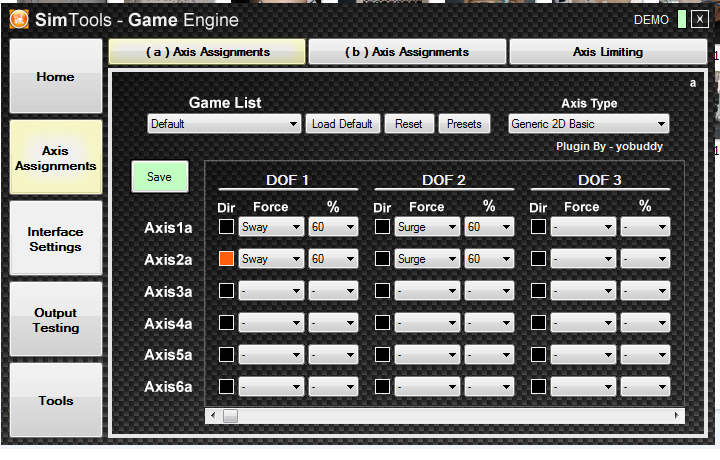The image size is (720, 460).
Task: Open Axis1a DOF 3 Force dropdown
Action: 583,227
